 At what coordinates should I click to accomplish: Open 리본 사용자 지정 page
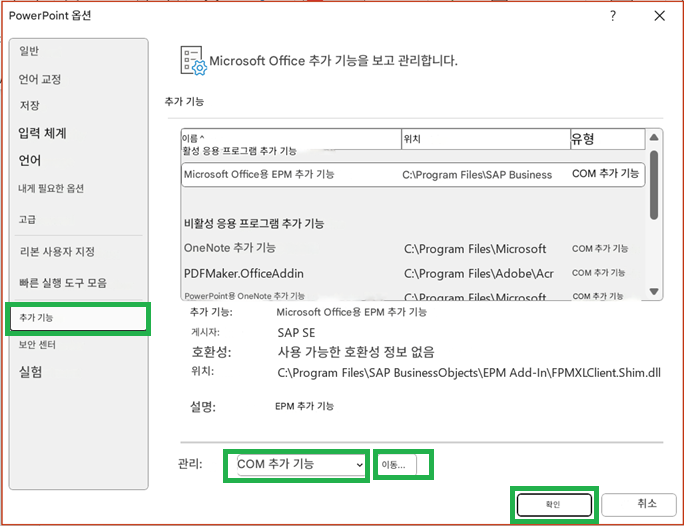[57, 251]
